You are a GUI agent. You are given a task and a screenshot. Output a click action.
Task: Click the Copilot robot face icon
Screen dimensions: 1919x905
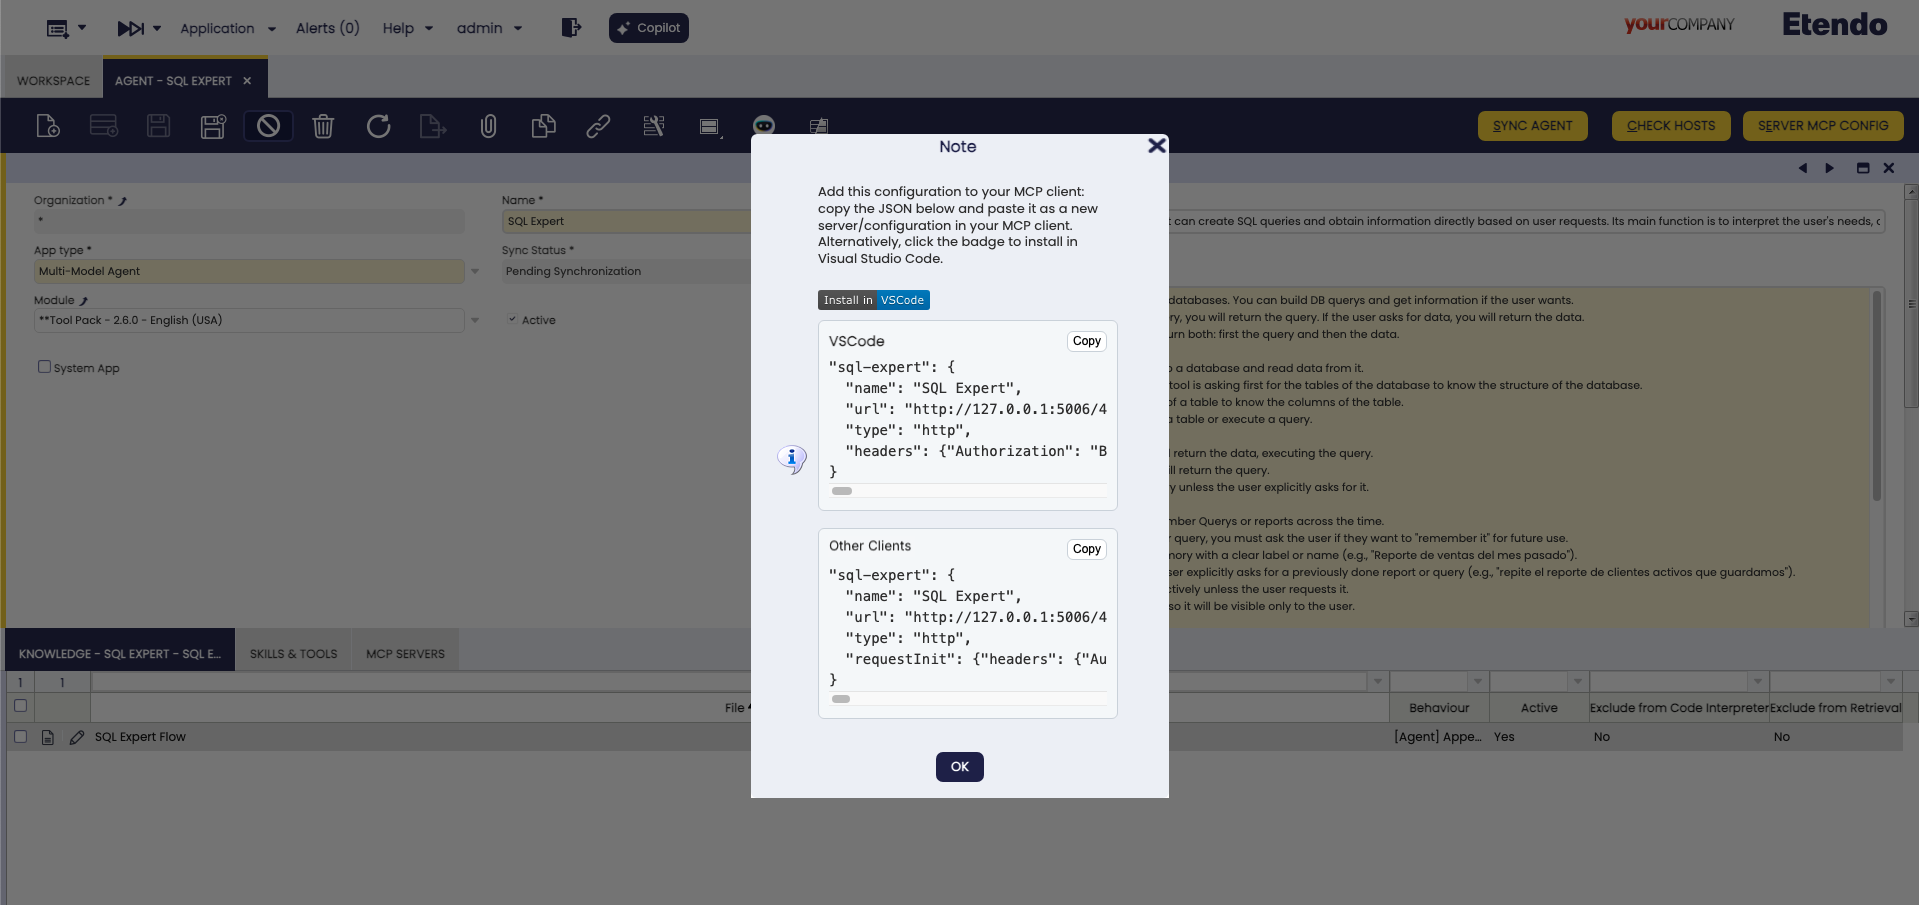point(763,125)
